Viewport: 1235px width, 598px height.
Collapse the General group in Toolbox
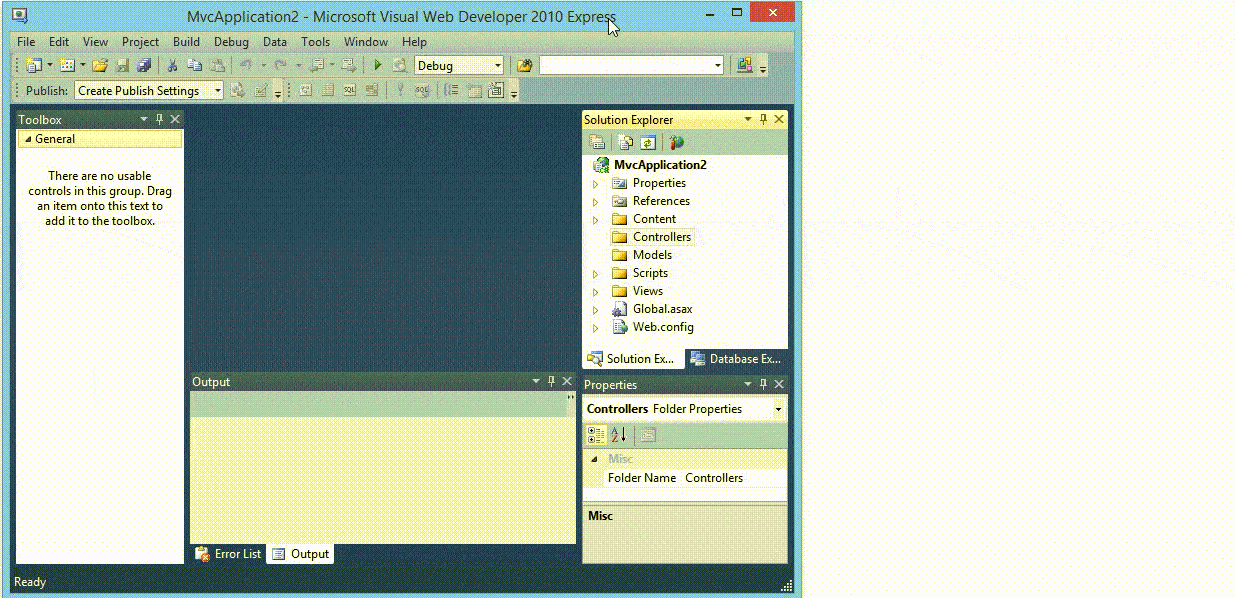click(27, 139)
